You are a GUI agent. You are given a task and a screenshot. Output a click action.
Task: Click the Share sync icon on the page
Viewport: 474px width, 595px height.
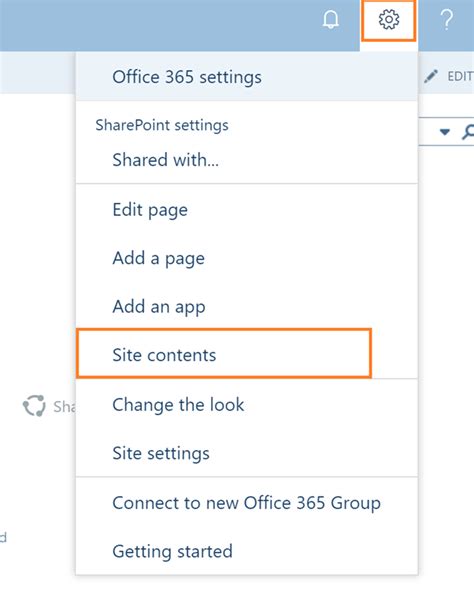[x=34, y=405]
